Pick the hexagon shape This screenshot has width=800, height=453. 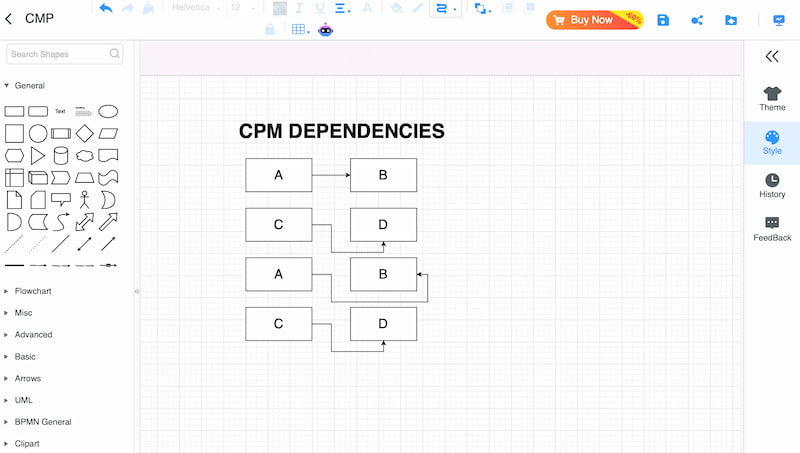click(14, 156)
